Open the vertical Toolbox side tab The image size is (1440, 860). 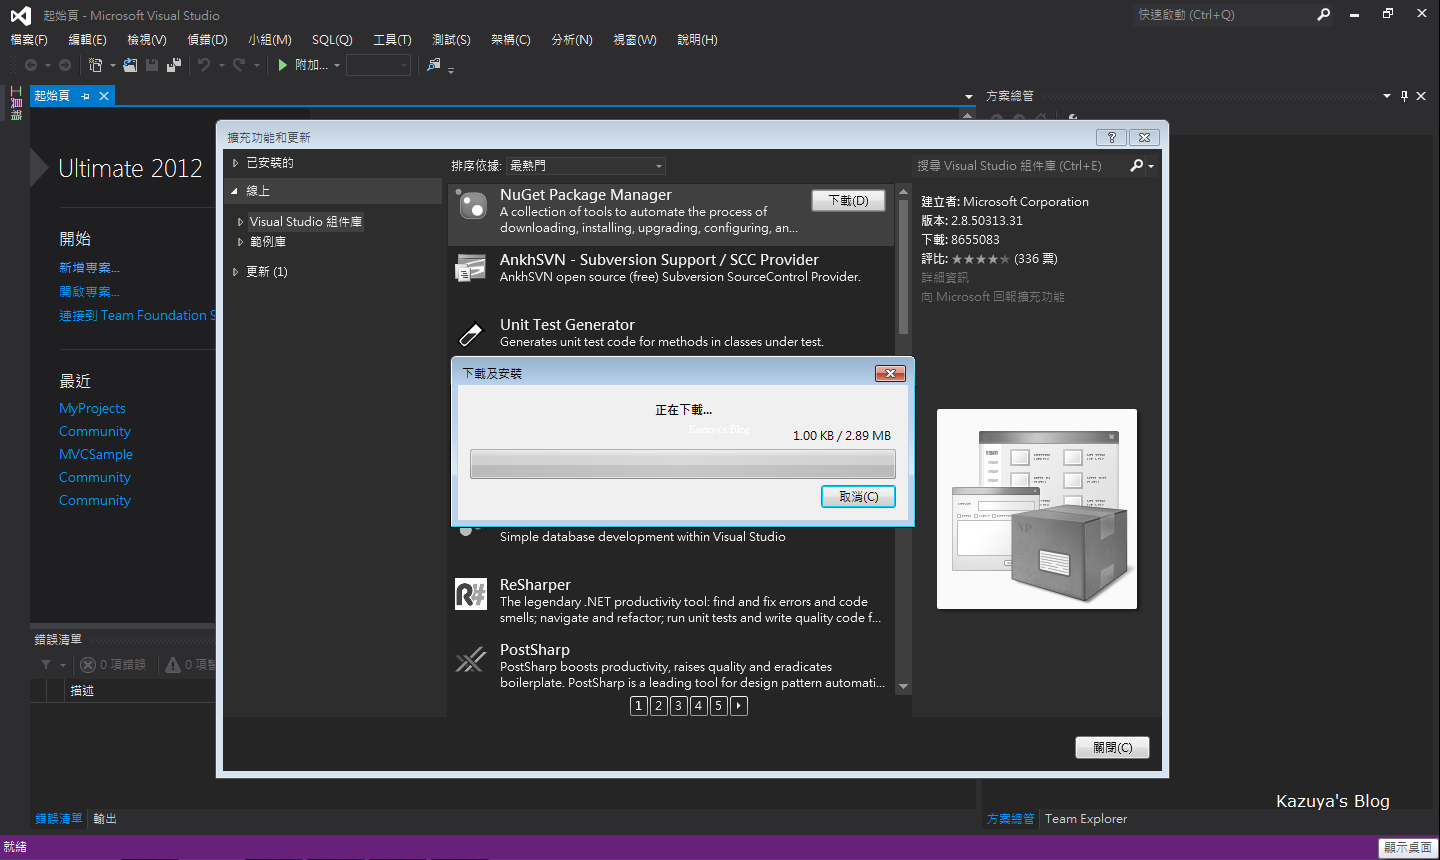15,103
